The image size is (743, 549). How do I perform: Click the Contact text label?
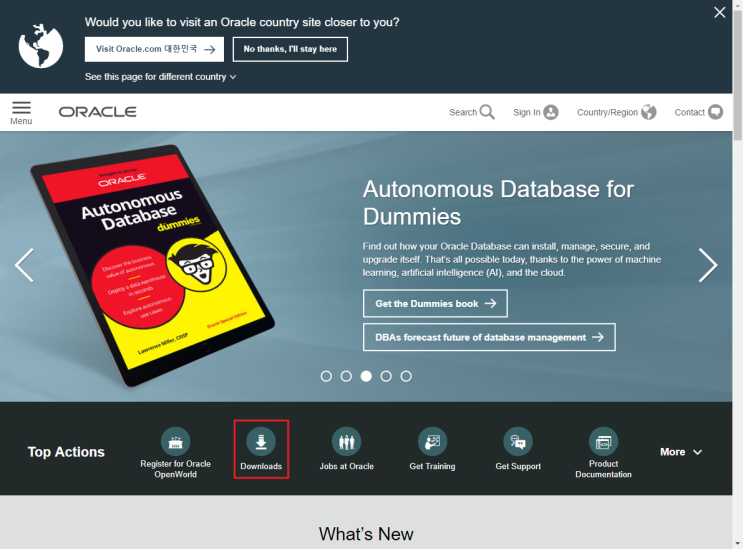point(689,112)
